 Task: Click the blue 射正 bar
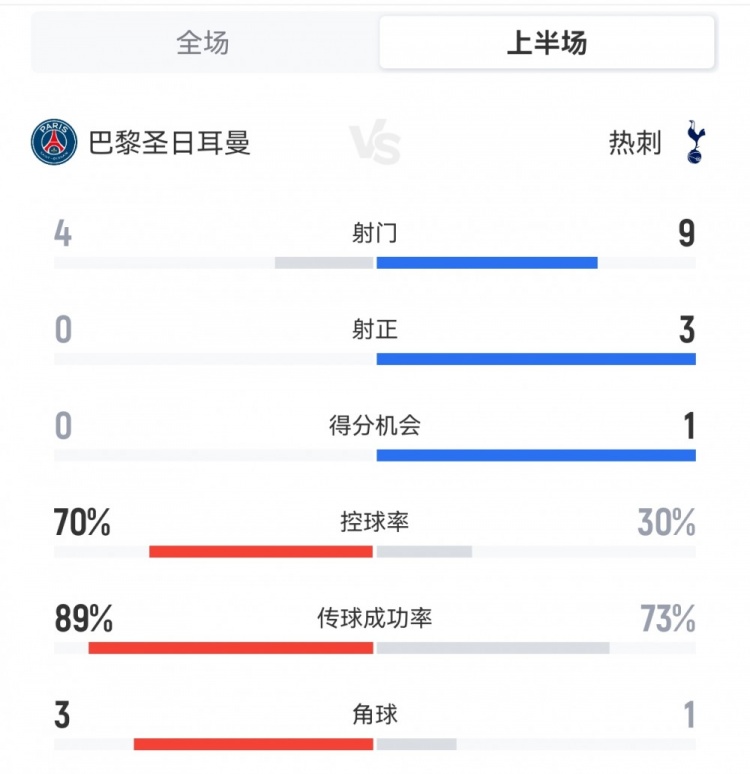pyautogui.click(x=536, y=359)
